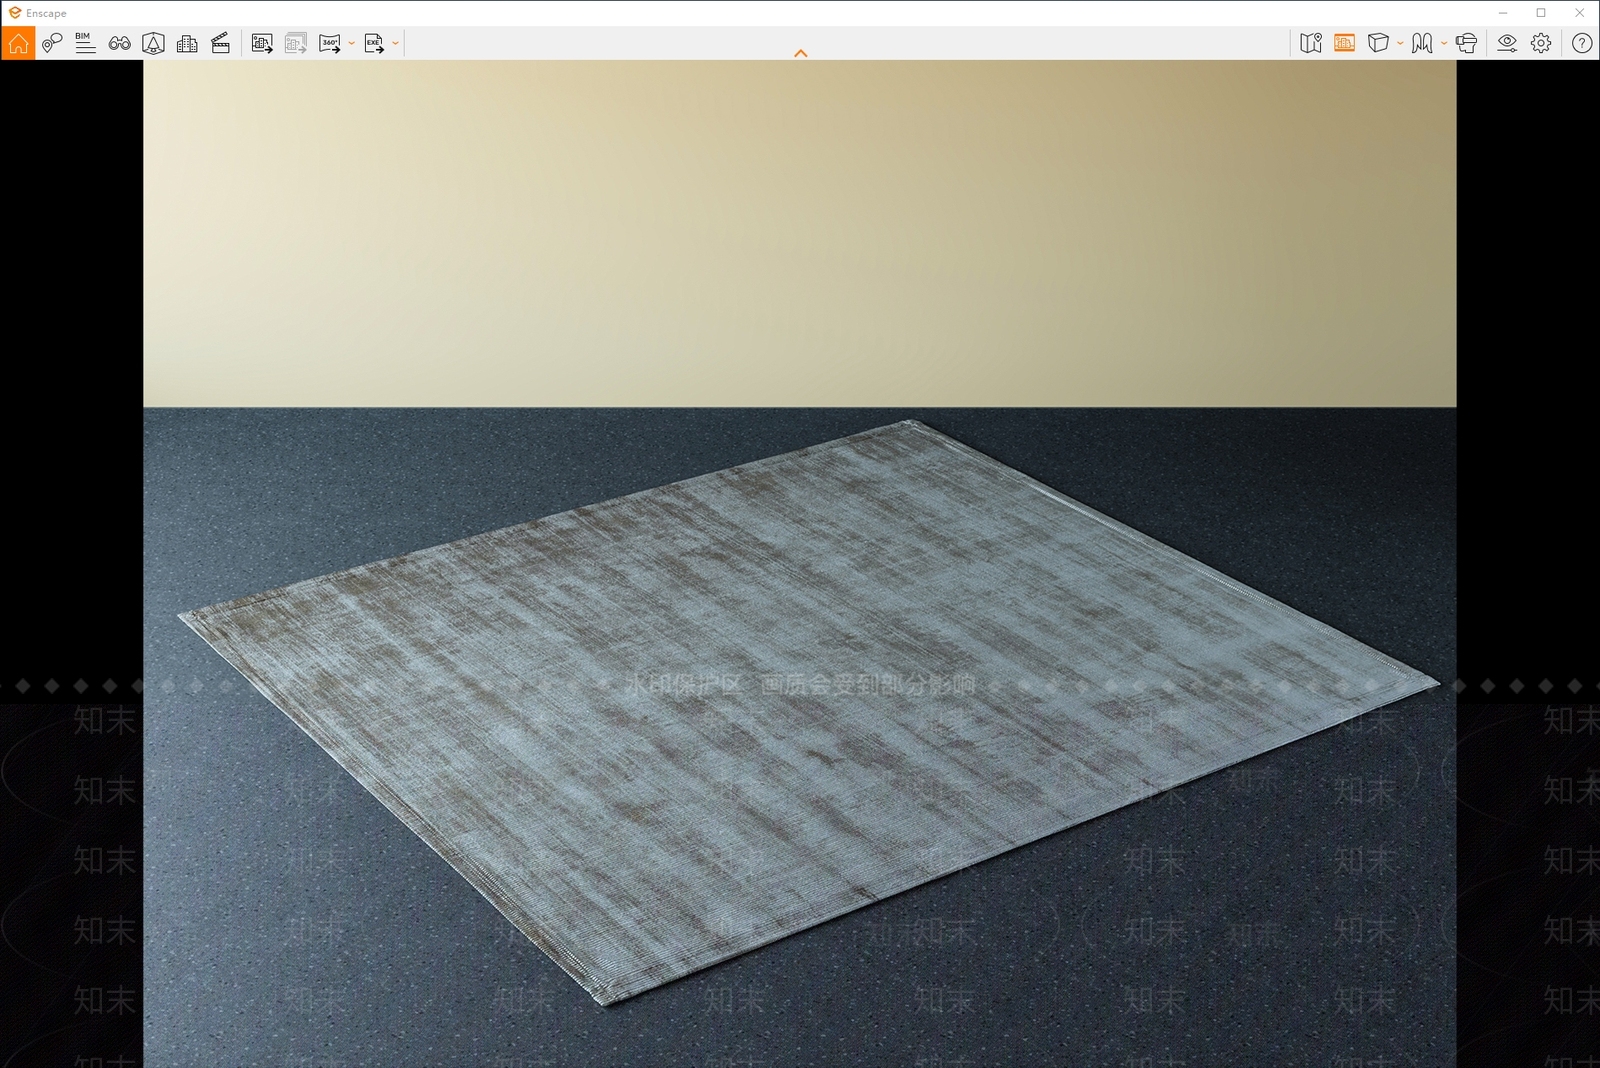Open the Help question mark icon
Image resolution: width=1600 pixels, height=1068 pixels.
click(x=1582, y=43)
